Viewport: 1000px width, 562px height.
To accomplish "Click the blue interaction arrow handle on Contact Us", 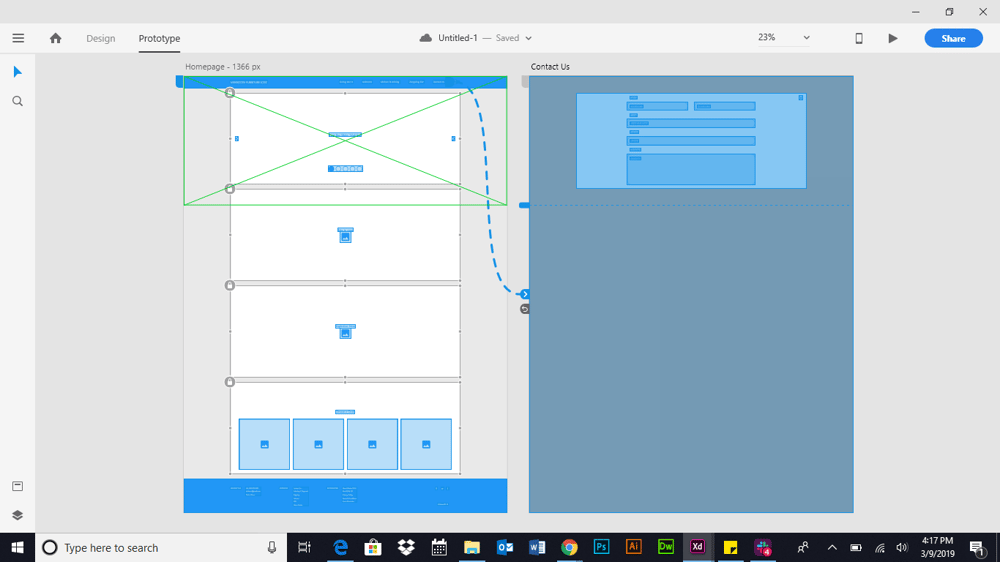I will coord(525,294).
